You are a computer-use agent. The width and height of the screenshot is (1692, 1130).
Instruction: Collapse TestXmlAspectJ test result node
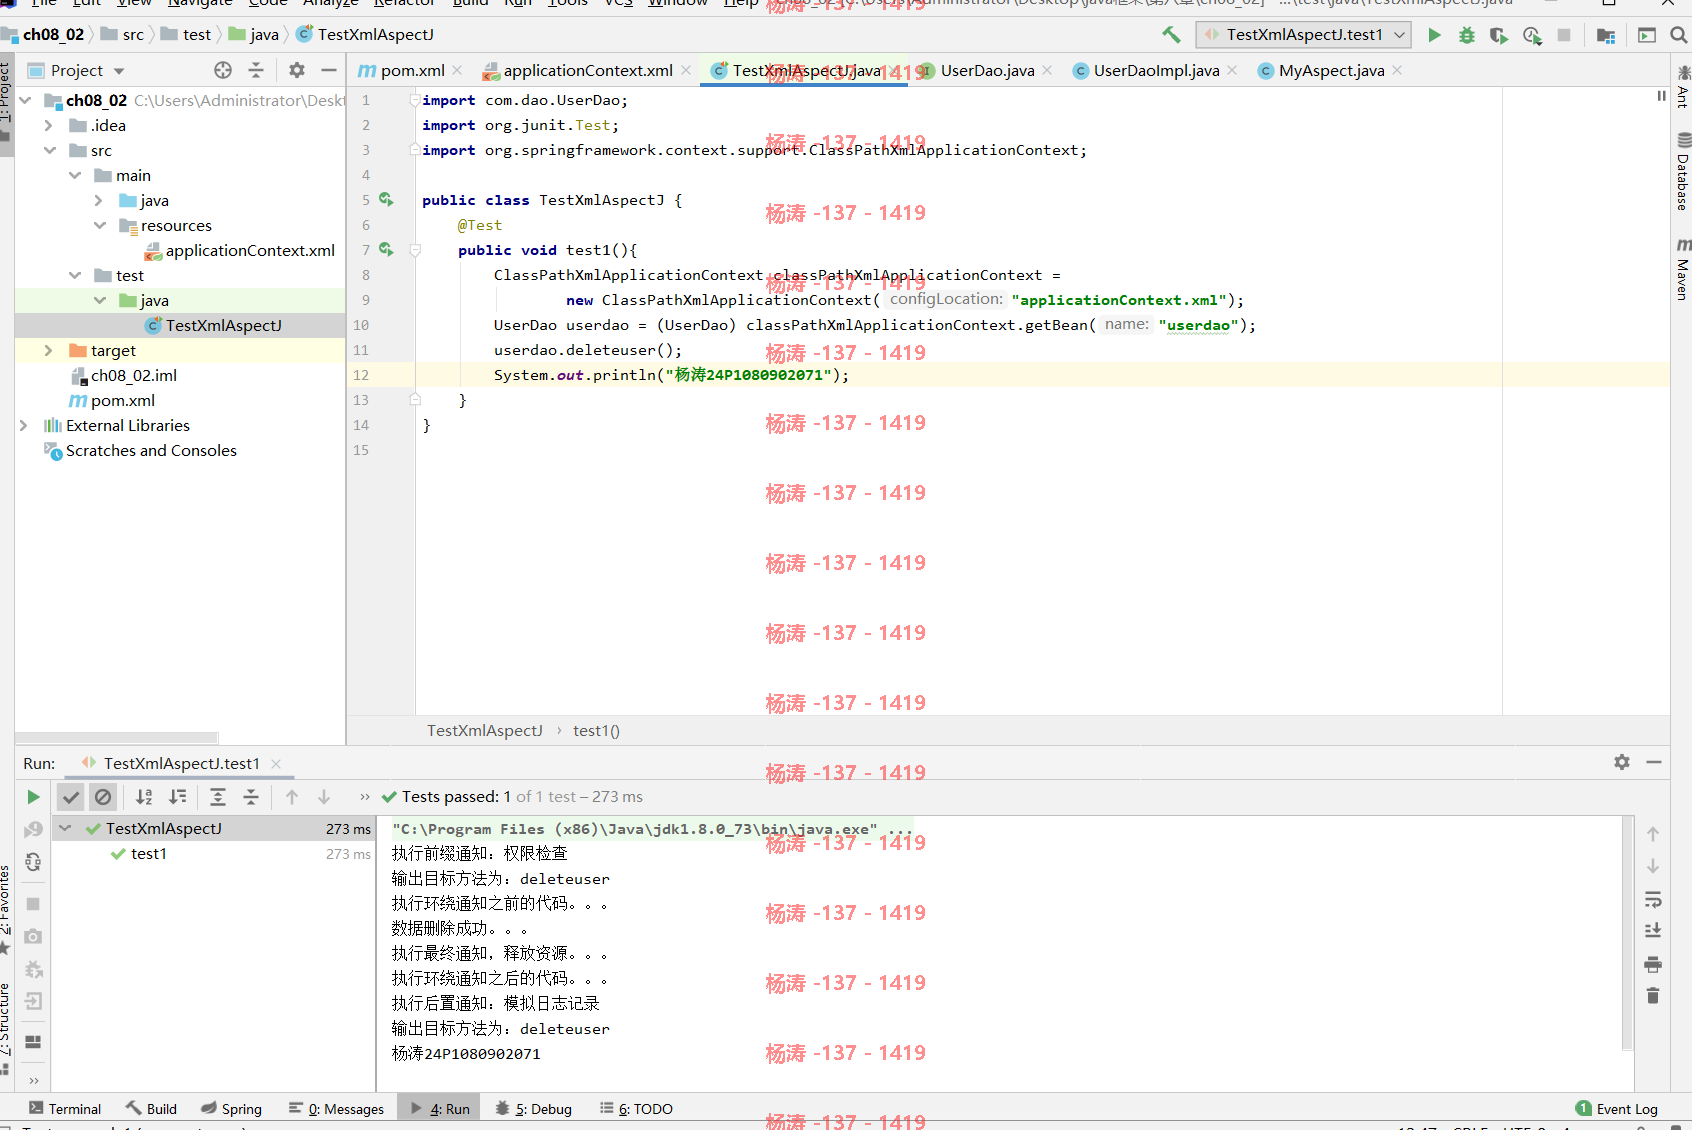tap(65, 828)
